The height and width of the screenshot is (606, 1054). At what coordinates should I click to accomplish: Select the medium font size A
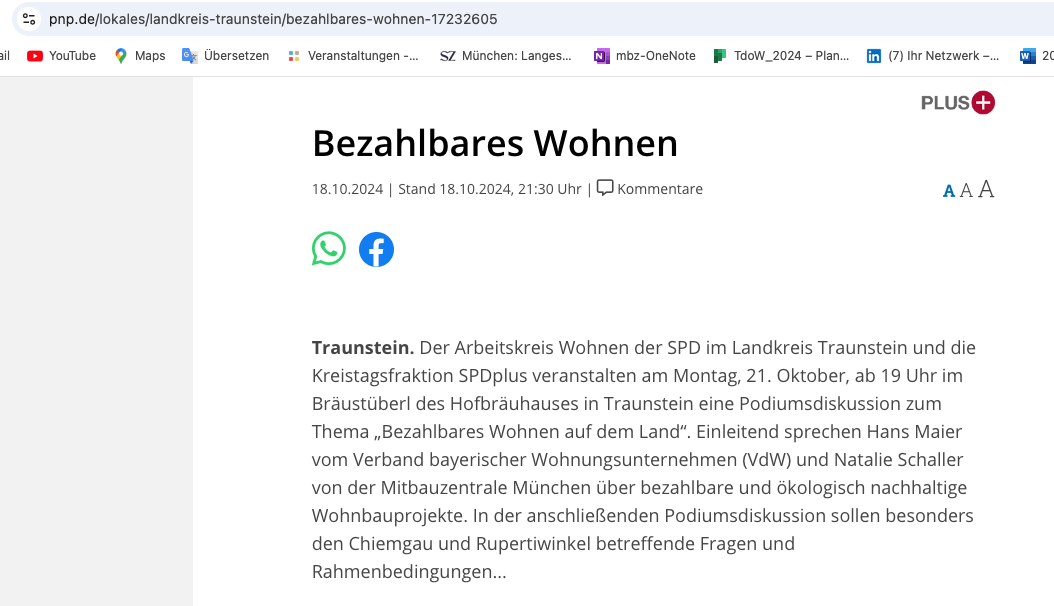click(x=966, y=190)
